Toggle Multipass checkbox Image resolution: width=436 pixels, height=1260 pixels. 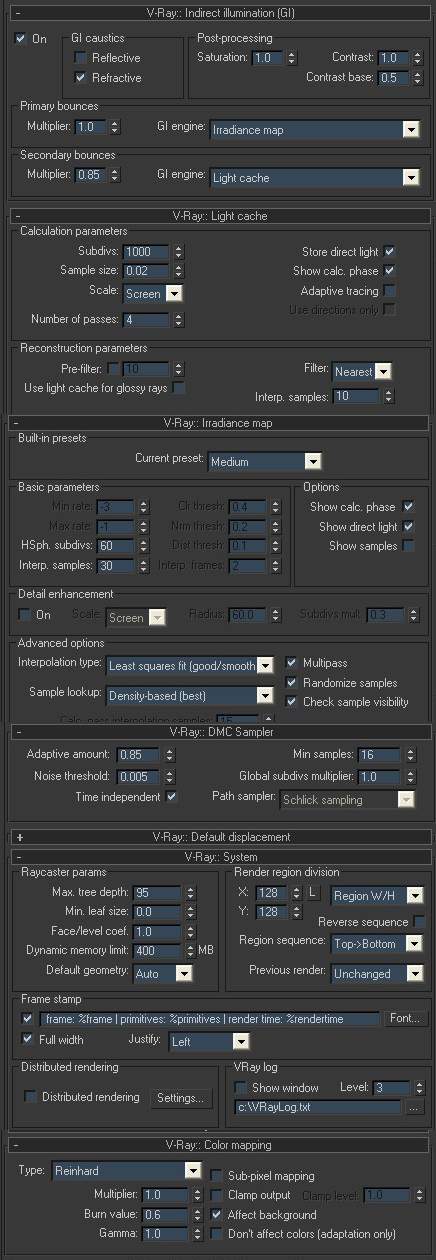point(291,663)
